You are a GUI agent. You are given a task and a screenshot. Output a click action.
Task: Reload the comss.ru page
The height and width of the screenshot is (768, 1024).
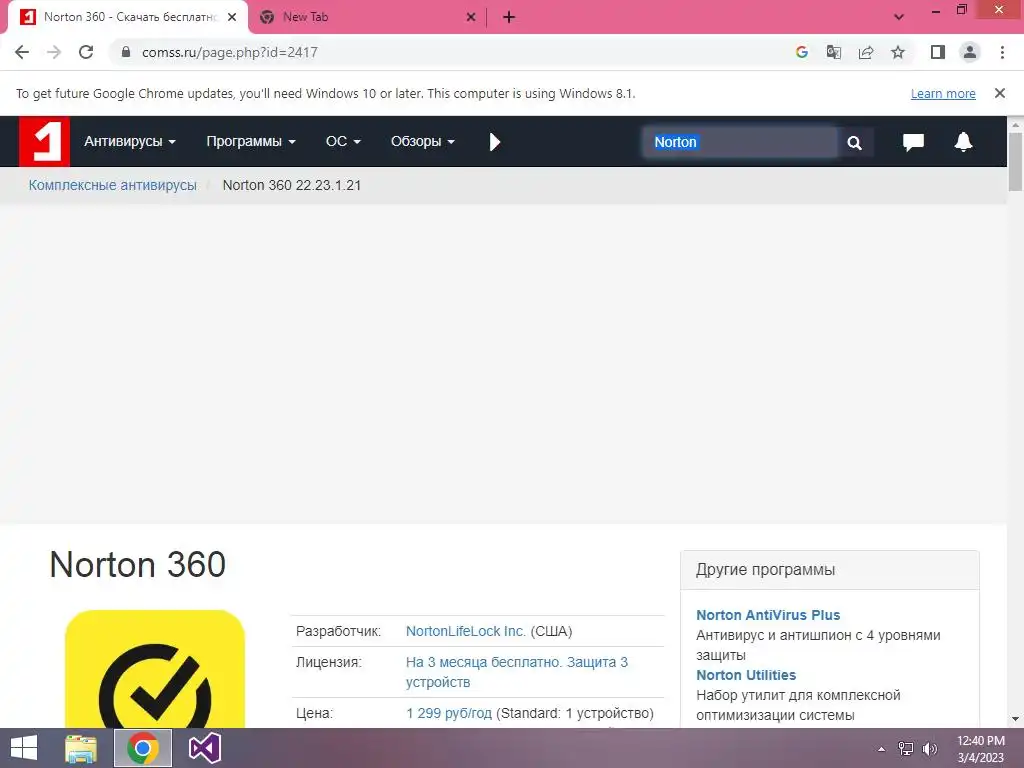click(86, 52)
